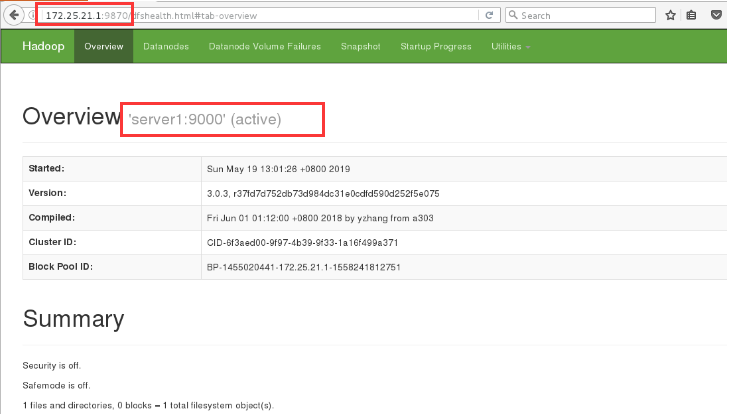View the Startup Progress tab
729x414 pixels.
pos(436,47)
